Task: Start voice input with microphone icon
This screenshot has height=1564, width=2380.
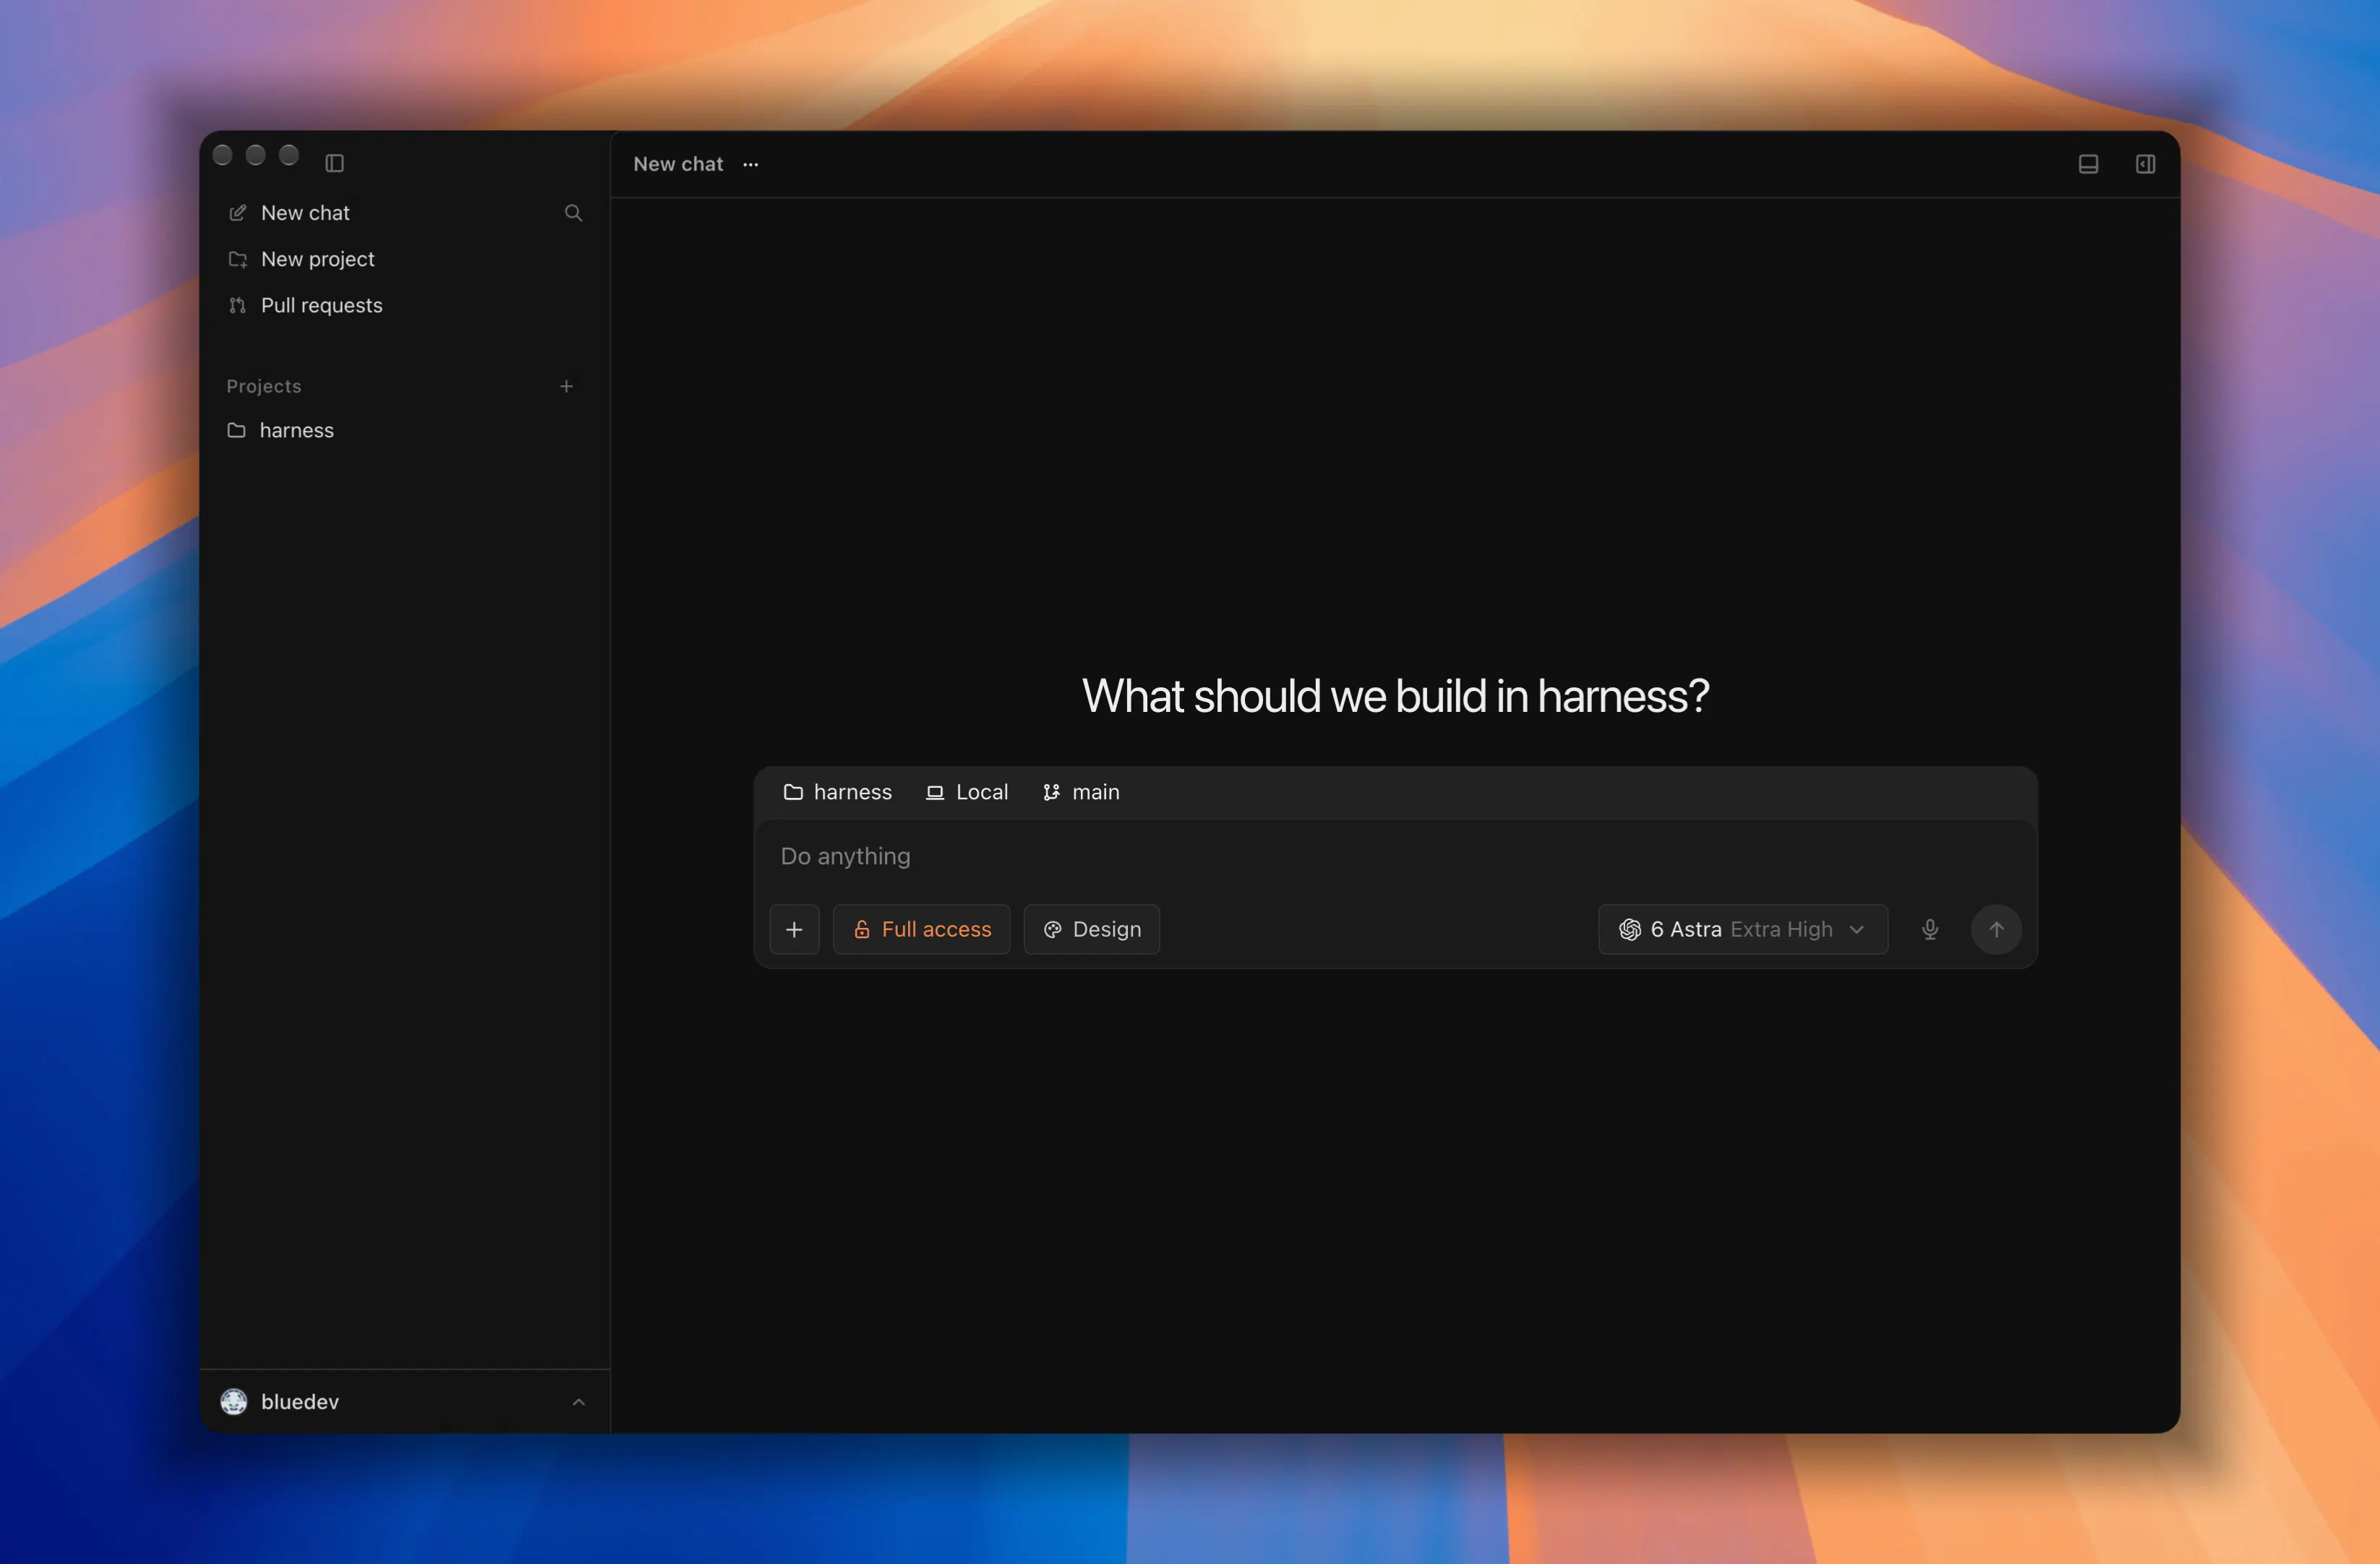Action: [x=1930, y=929]
